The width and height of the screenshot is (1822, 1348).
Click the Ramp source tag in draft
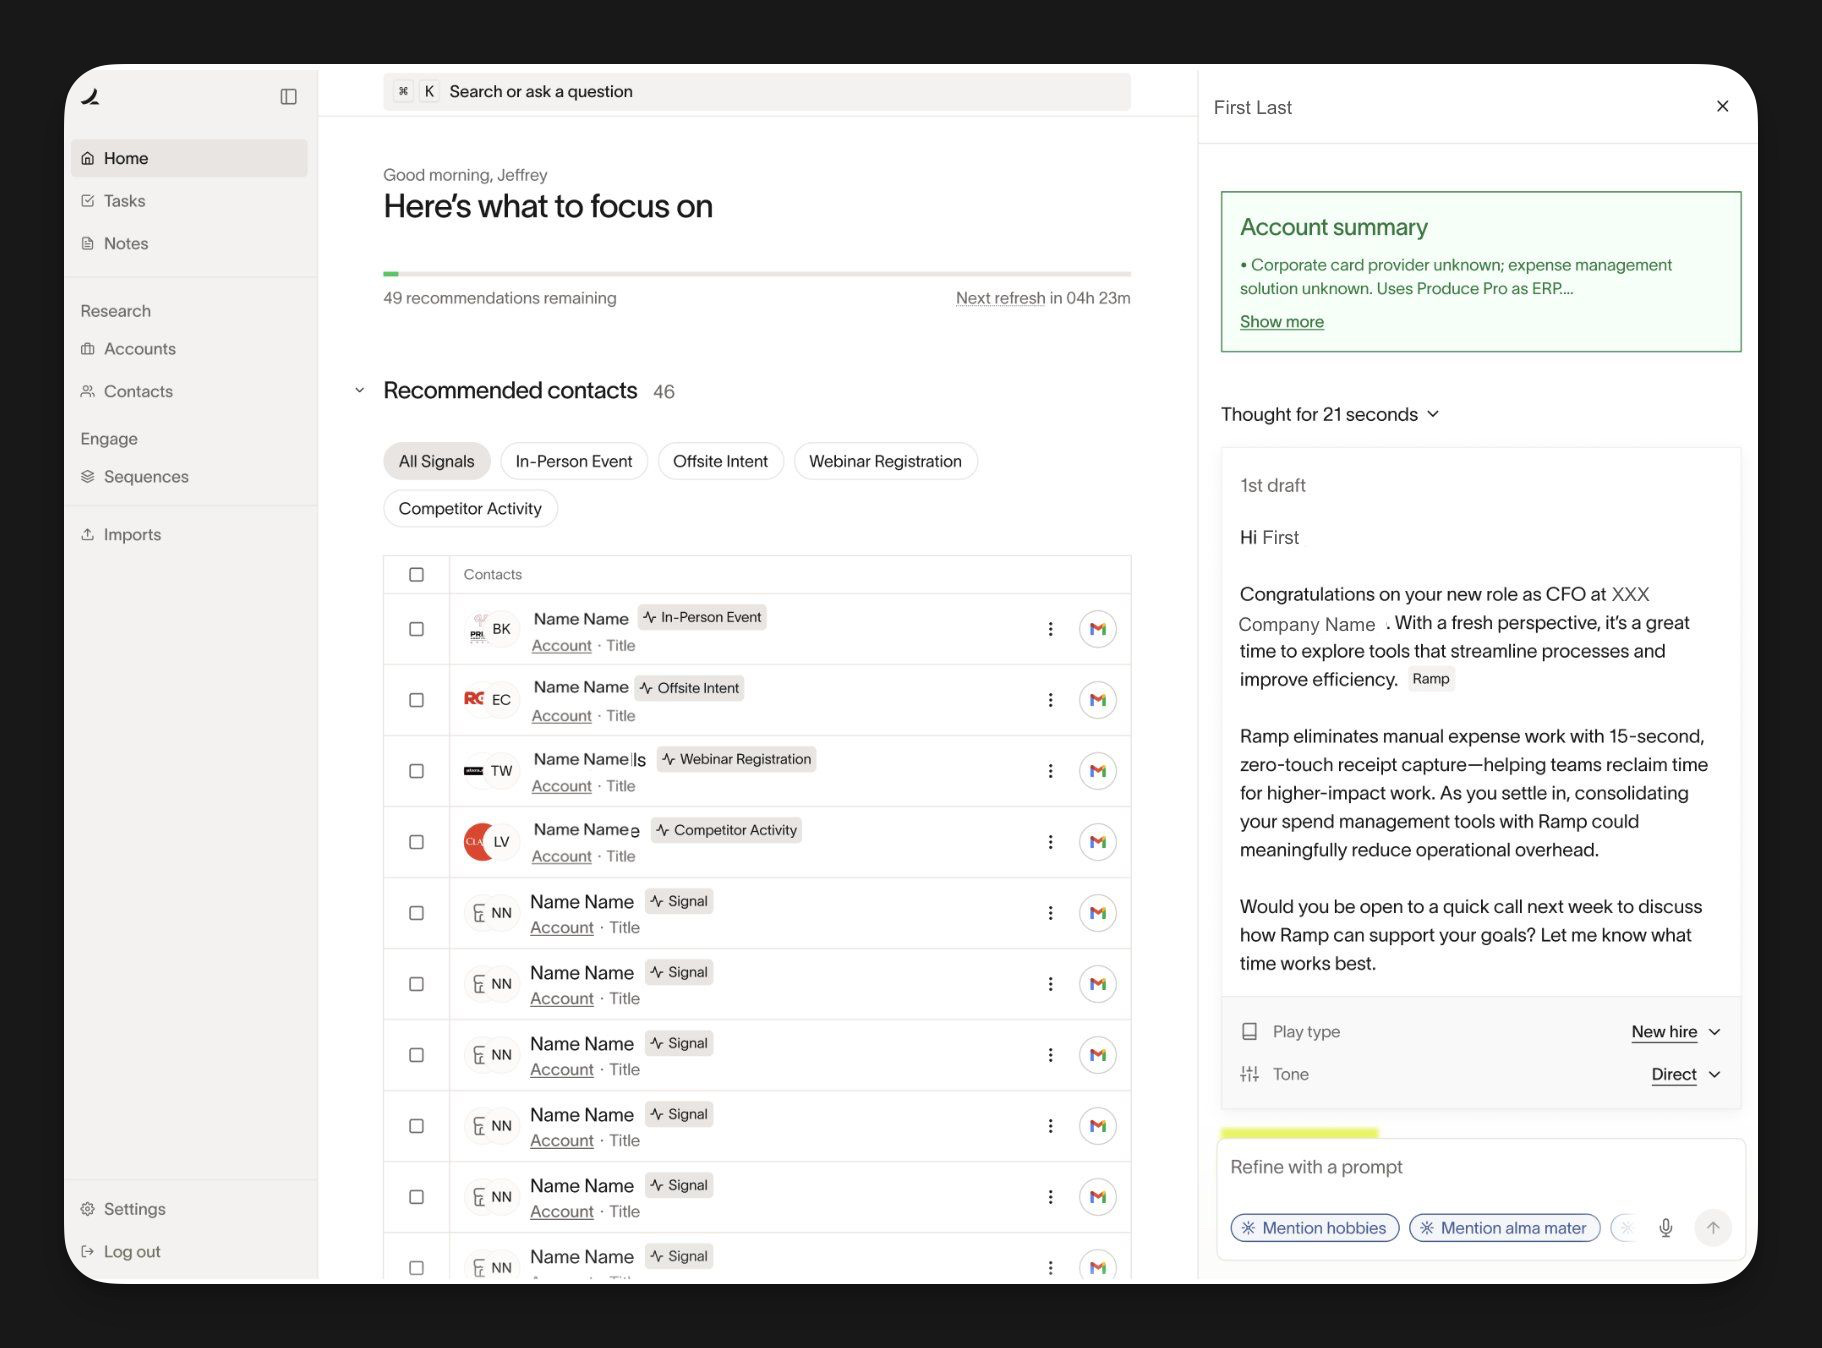pyautogui.click(x=1430, y=679)
